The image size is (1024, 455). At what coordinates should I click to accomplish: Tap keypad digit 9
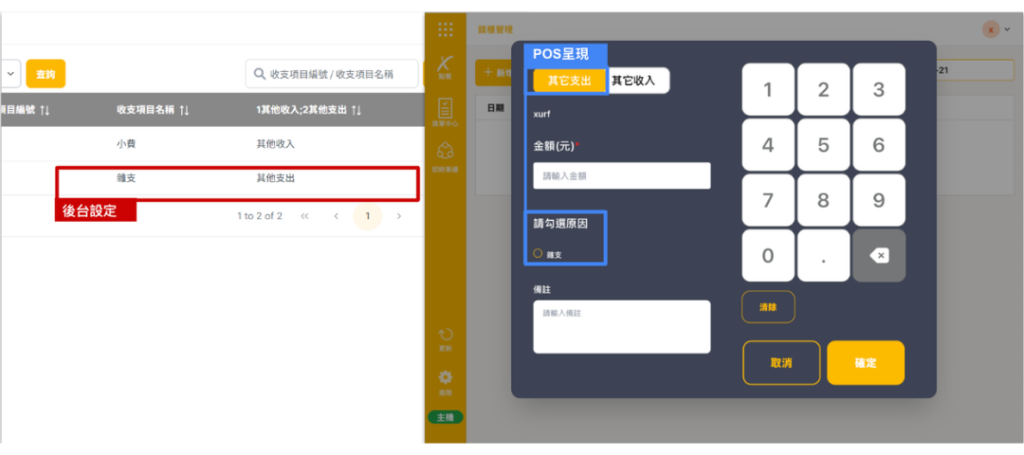(x=879, y=200)
